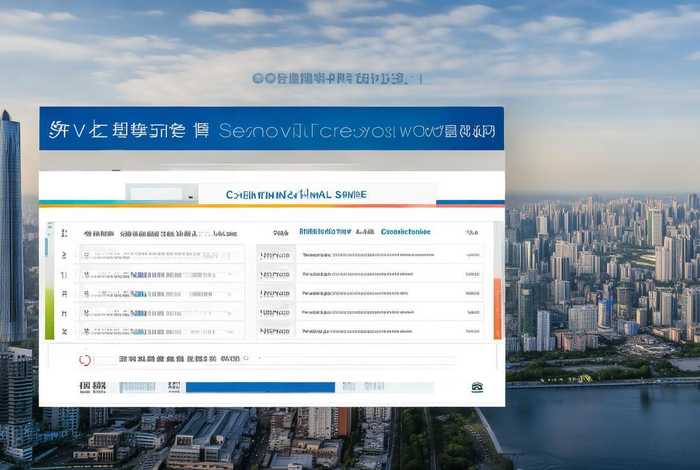Image resolution: width=700 pixels, height=470 pixels.
Task: Click the orange scrollbar thumb on the right edge
Action: pos(497,308)
